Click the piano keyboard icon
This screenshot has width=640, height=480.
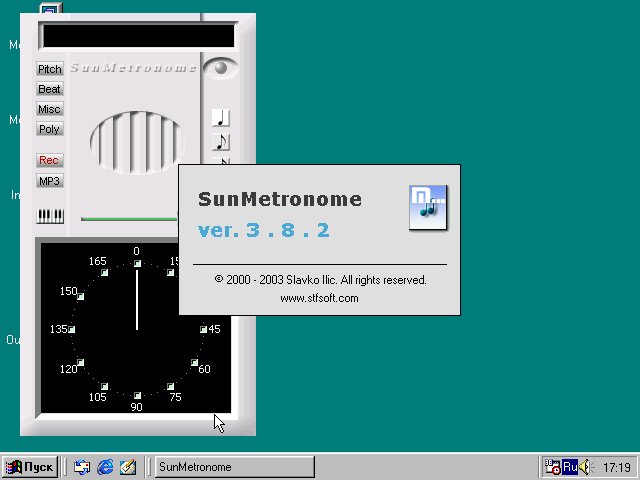50,215
